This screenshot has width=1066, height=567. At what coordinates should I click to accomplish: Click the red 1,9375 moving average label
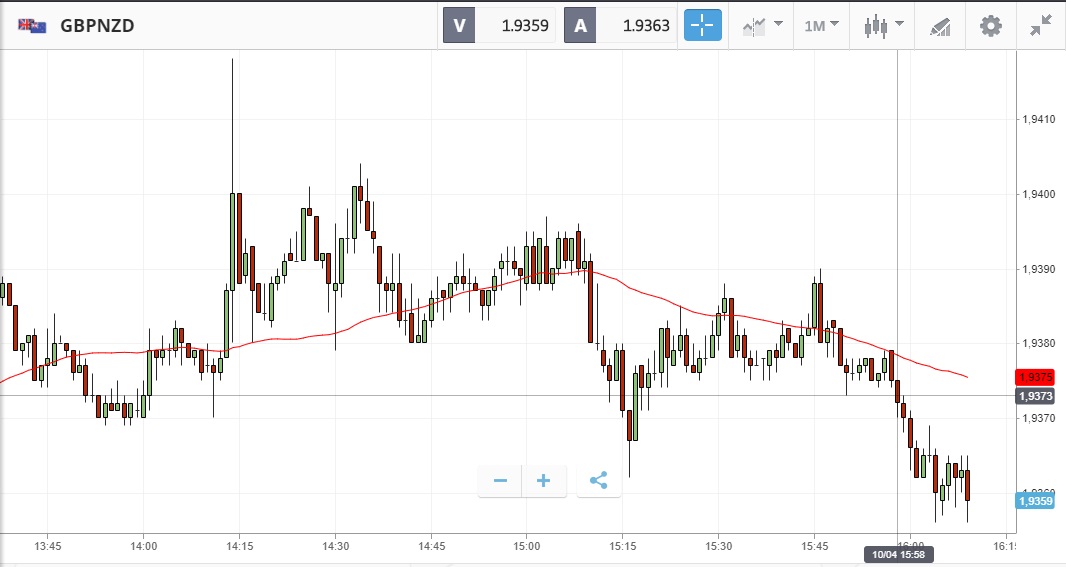(x=1035, y=377)
